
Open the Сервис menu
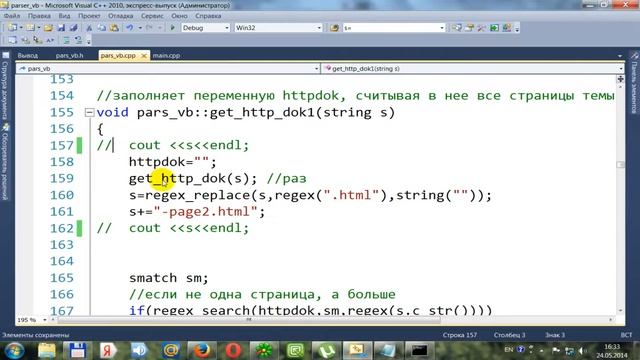click(x=152, y=16)
